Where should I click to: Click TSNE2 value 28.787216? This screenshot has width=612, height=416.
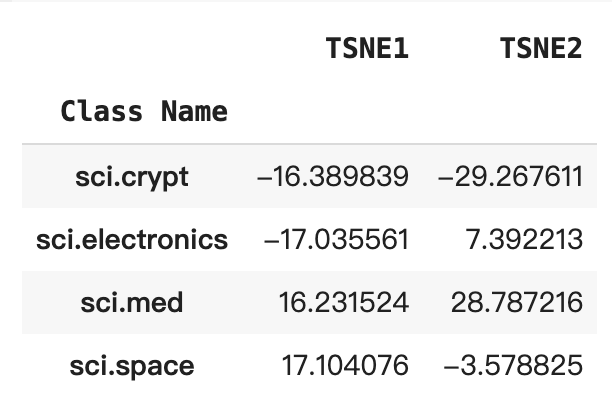517,302
